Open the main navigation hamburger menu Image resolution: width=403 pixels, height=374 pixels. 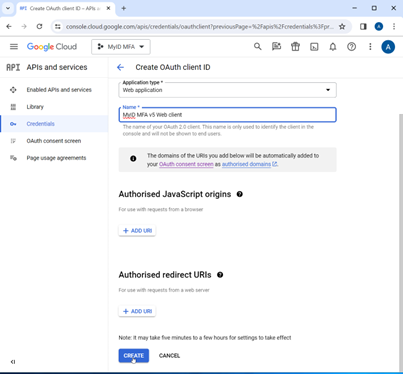pos(14,47)
